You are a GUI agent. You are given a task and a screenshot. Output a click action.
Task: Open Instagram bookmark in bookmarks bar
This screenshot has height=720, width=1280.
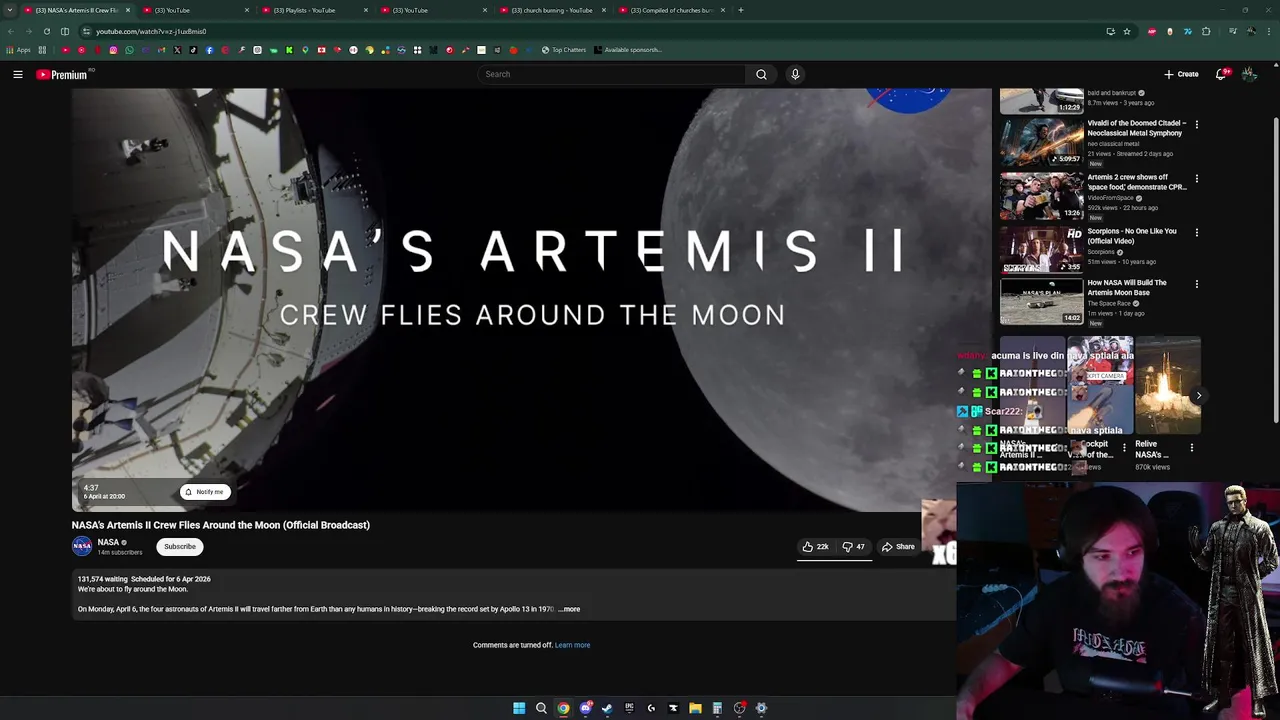coord(113,50)
